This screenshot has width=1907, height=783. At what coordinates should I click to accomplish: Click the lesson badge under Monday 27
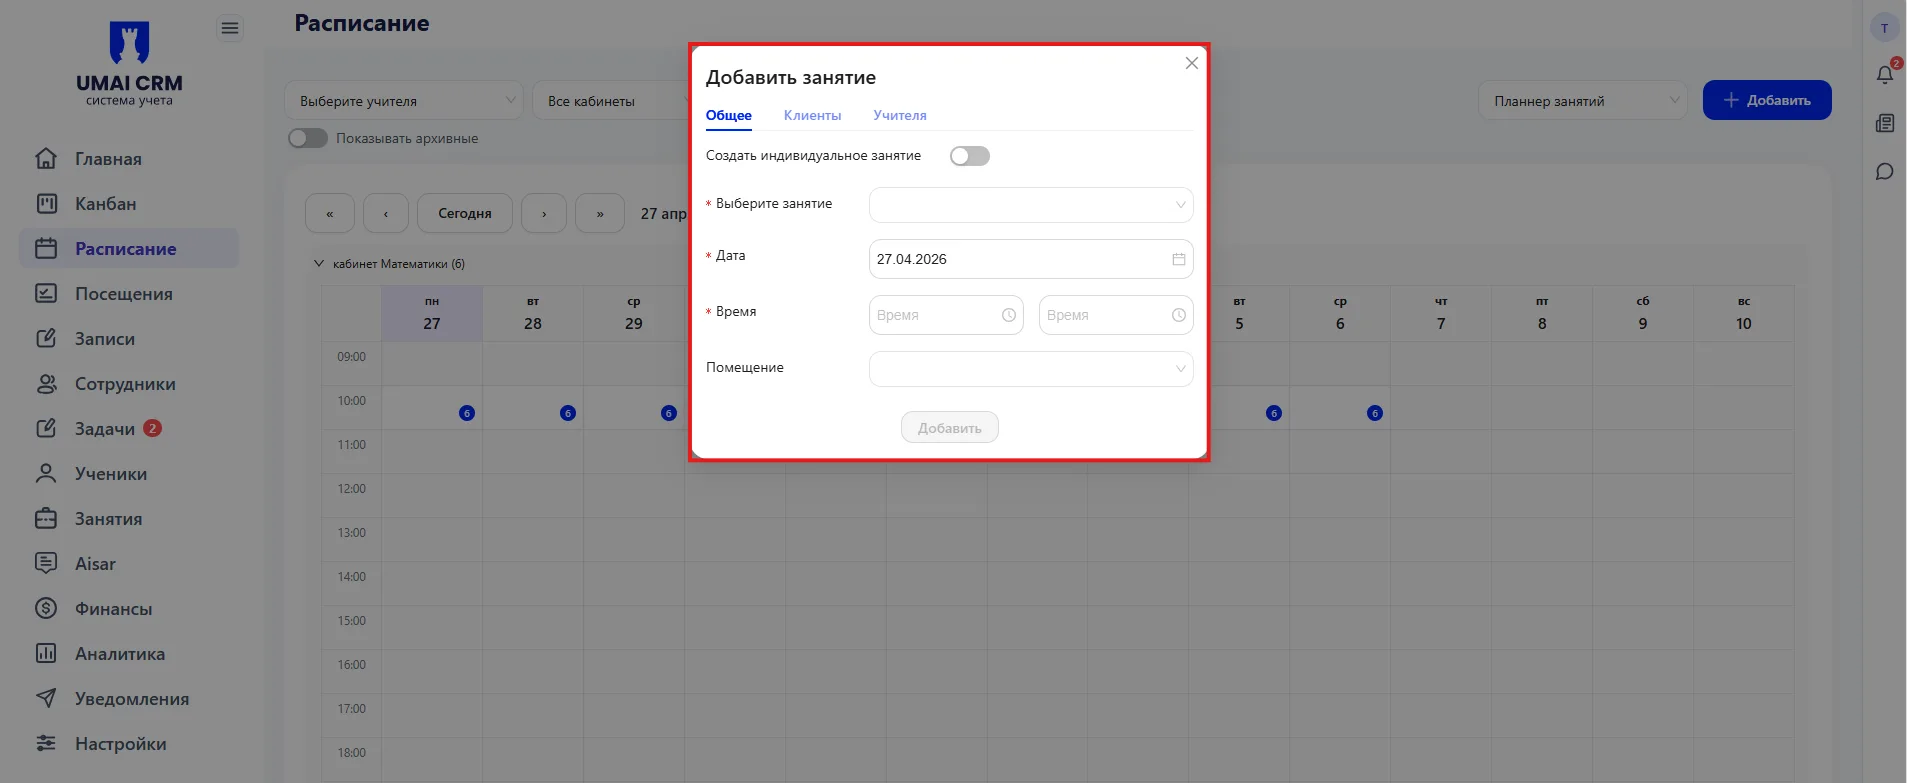(467, 413)
